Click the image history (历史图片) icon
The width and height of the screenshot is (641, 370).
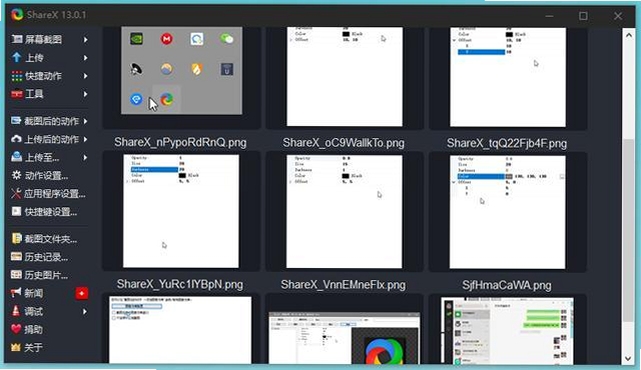16,274
